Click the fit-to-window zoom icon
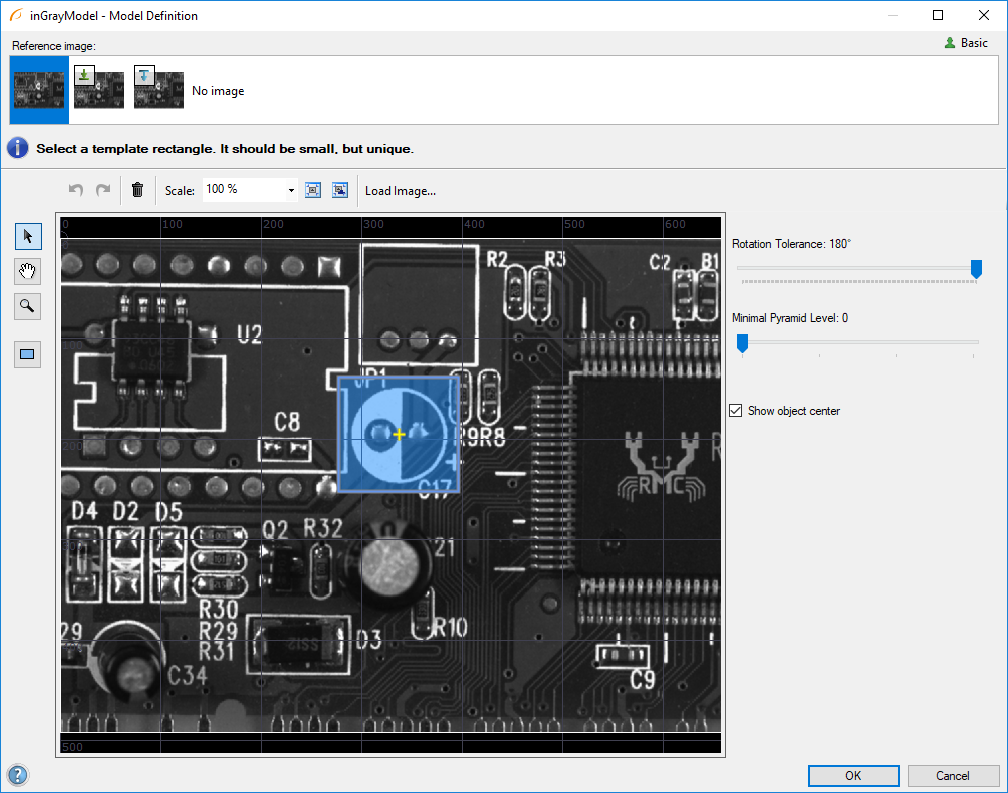1008x793 pixels. [x=313, y=190]
